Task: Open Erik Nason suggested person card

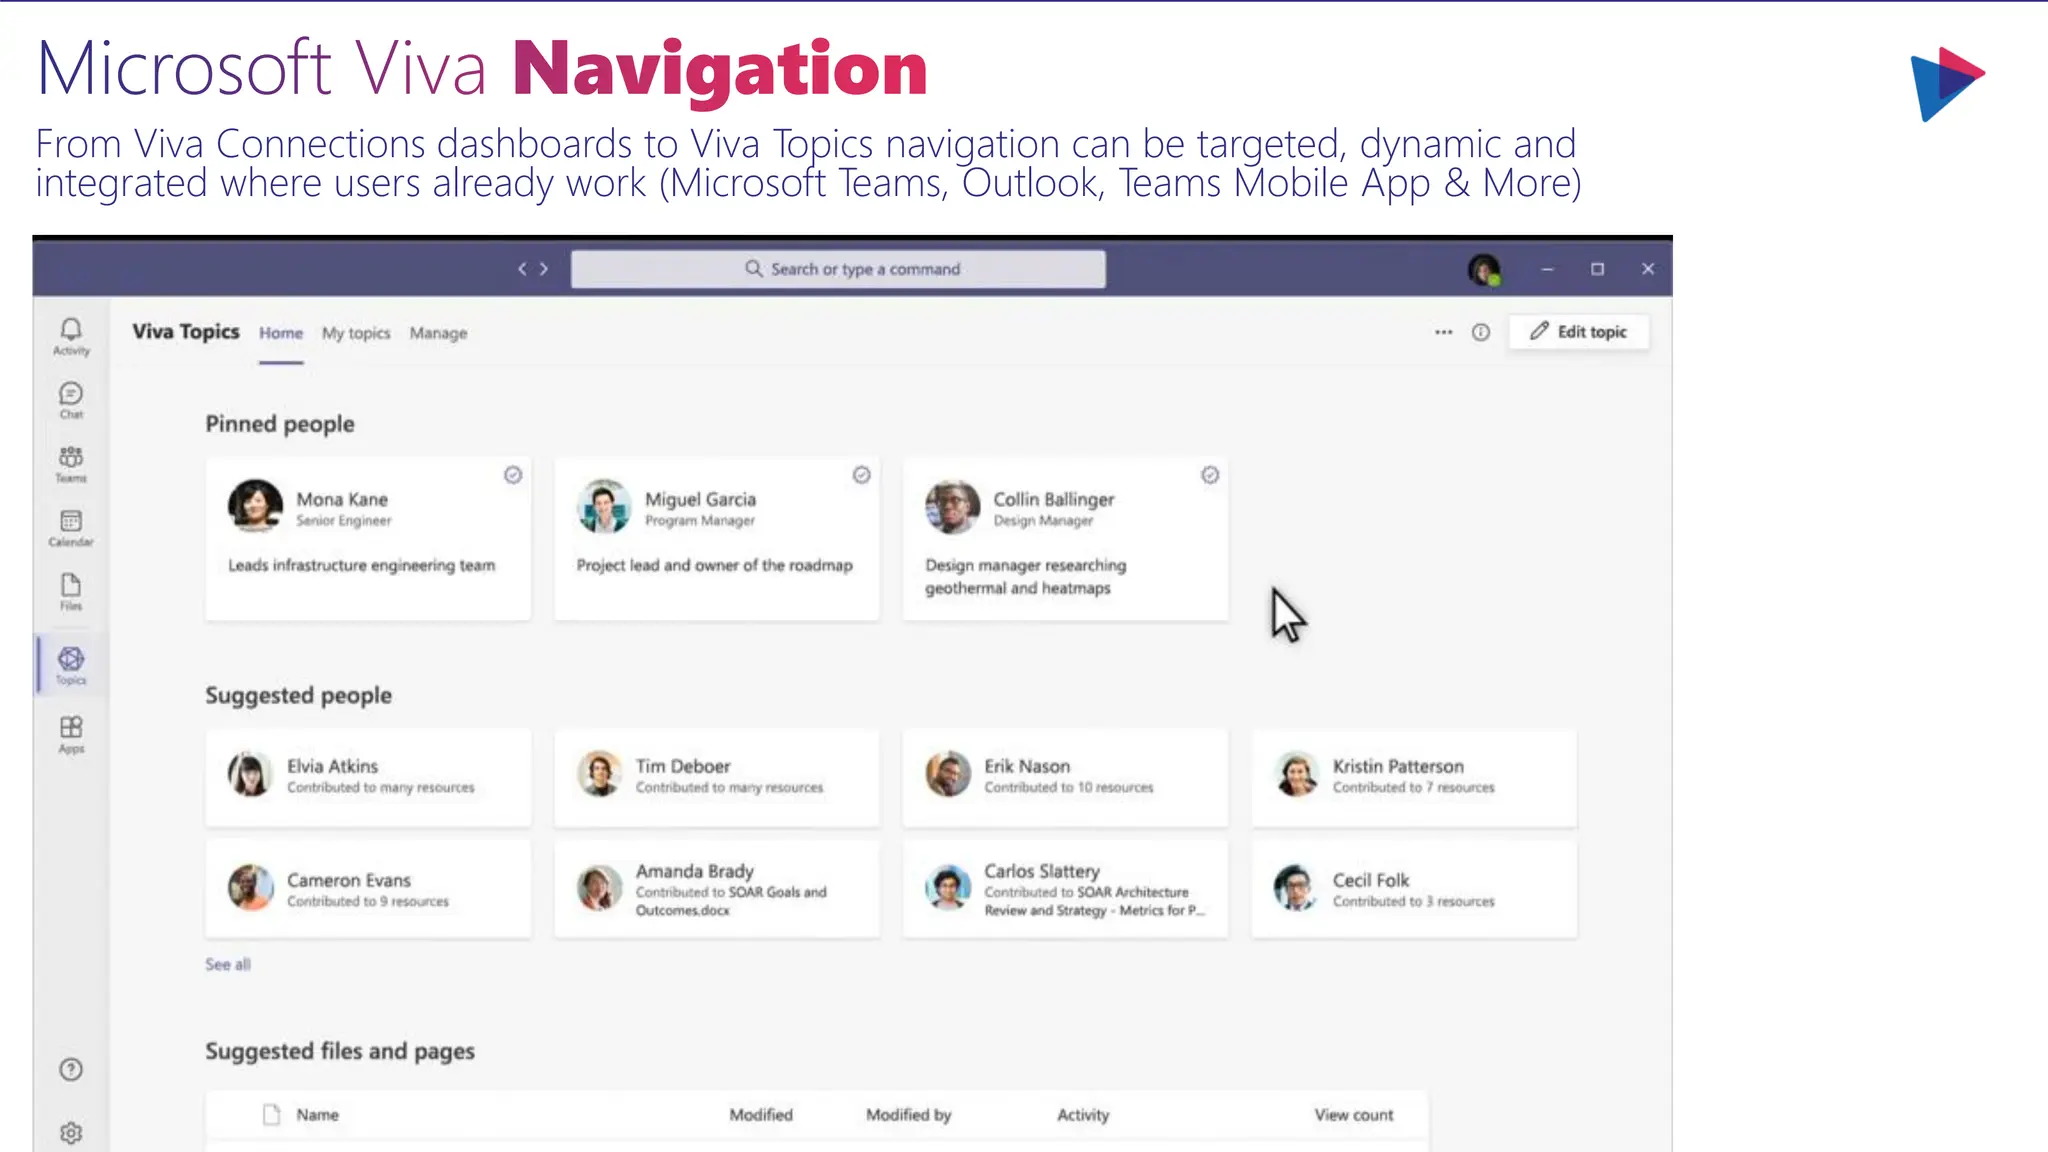Action: [x=1065, y=777]
